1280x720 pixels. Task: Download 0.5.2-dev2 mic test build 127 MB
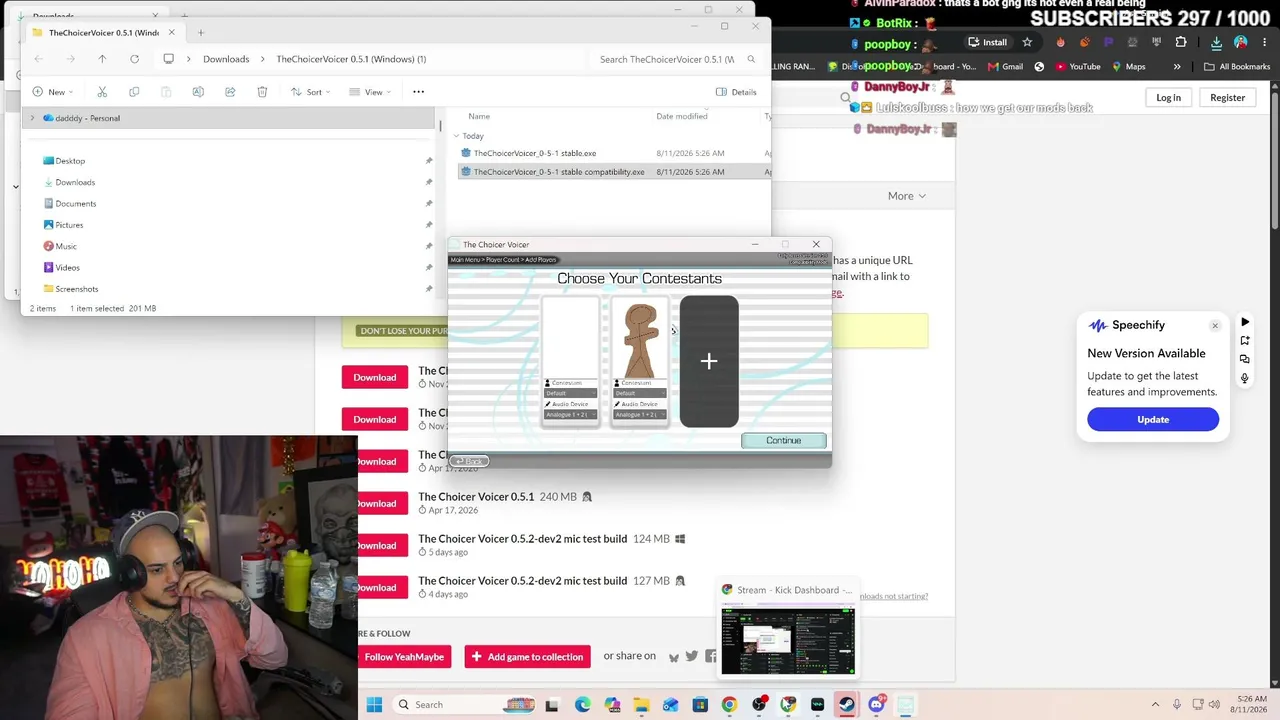pyautogui.click(x=375, y=588)
